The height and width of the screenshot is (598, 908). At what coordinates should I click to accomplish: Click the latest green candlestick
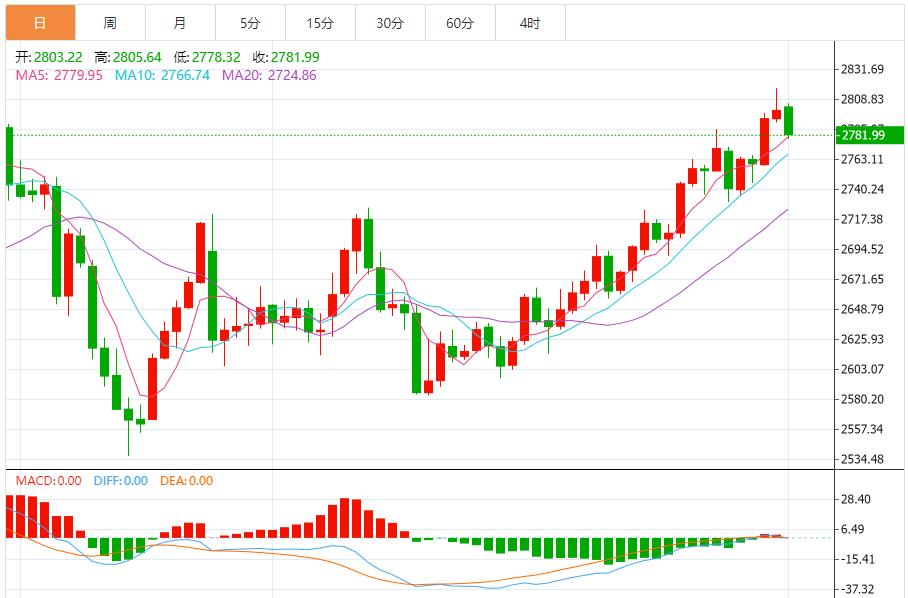click(789, 120)
